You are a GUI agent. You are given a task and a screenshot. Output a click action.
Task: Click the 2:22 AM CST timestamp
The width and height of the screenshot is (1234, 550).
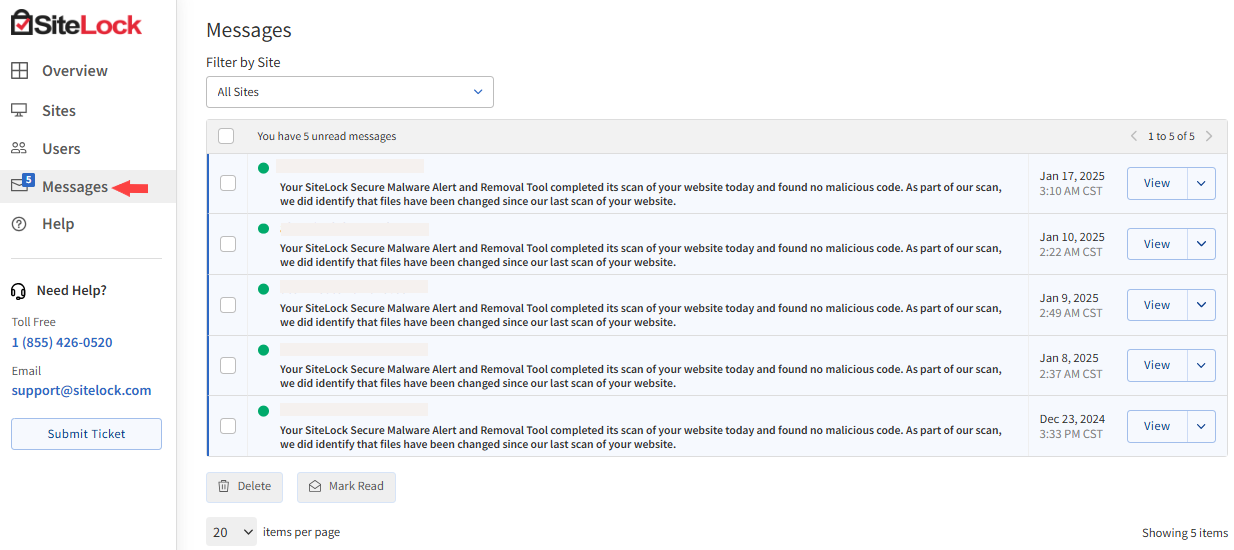1071,252
